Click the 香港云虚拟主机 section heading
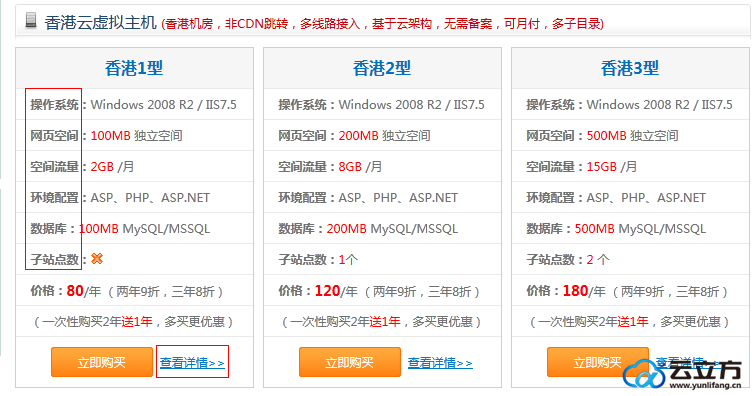Viewport: 752px width, 396px height. point(101,23)
